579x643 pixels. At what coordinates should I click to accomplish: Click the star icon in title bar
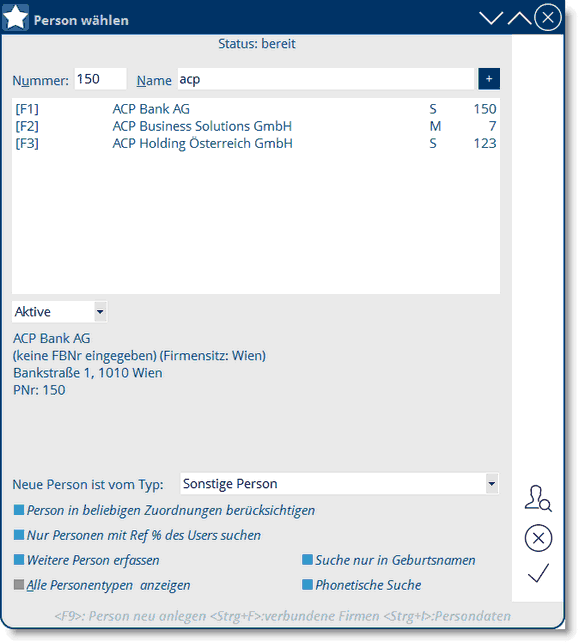[x=15, y=18]
